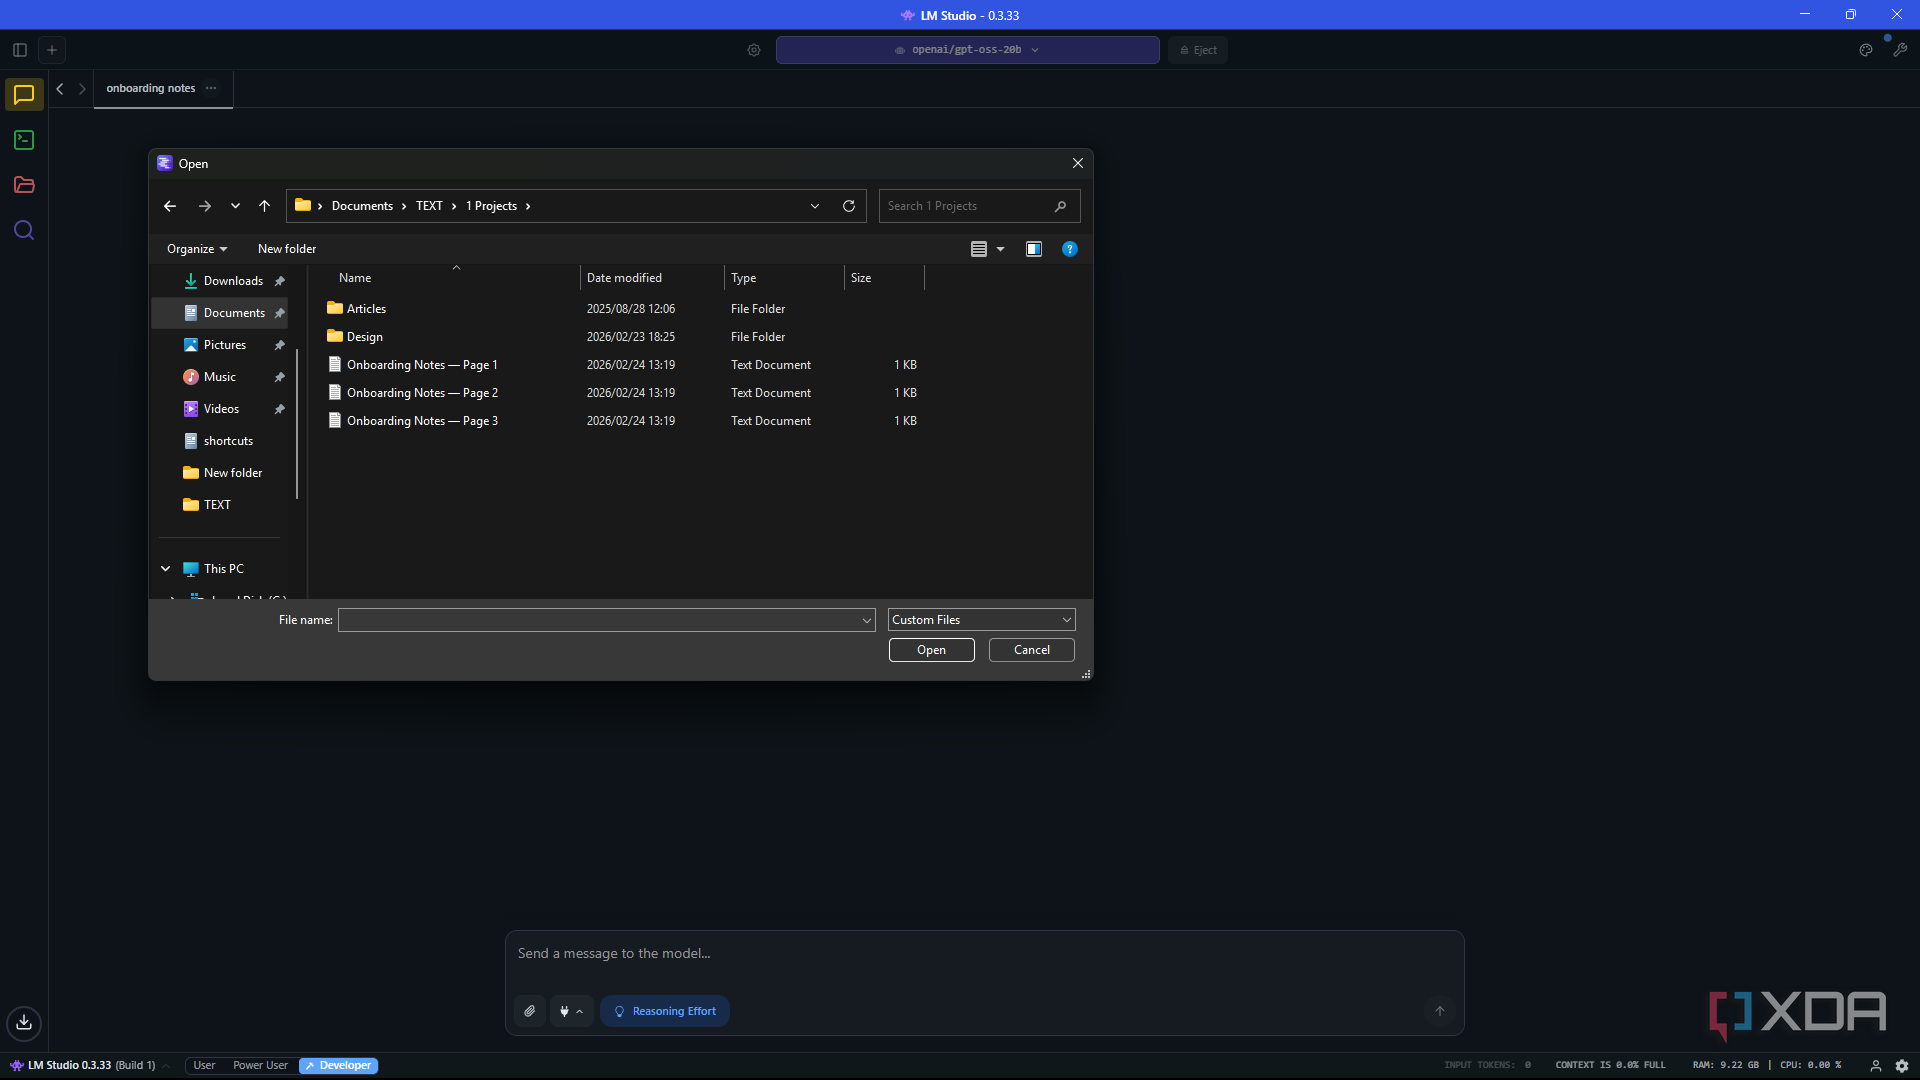Screen dimensions: 1920x1080
Task: Click the Cancel button in dialog
Action: click(1031, 650)
